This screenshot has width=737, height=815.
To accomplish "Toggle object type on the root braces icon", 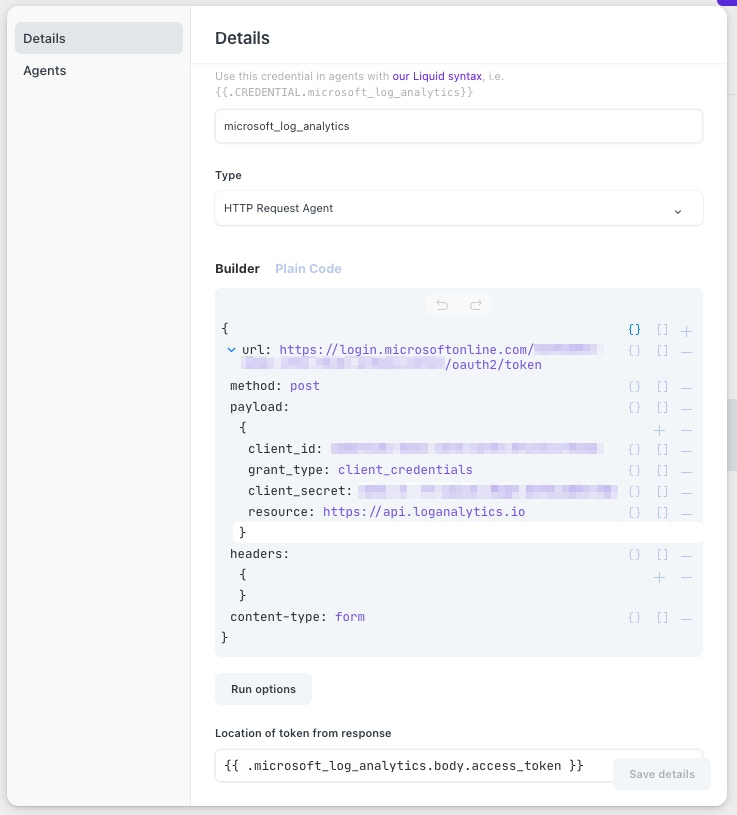I will pyautogui.click(x=634, y=330).
